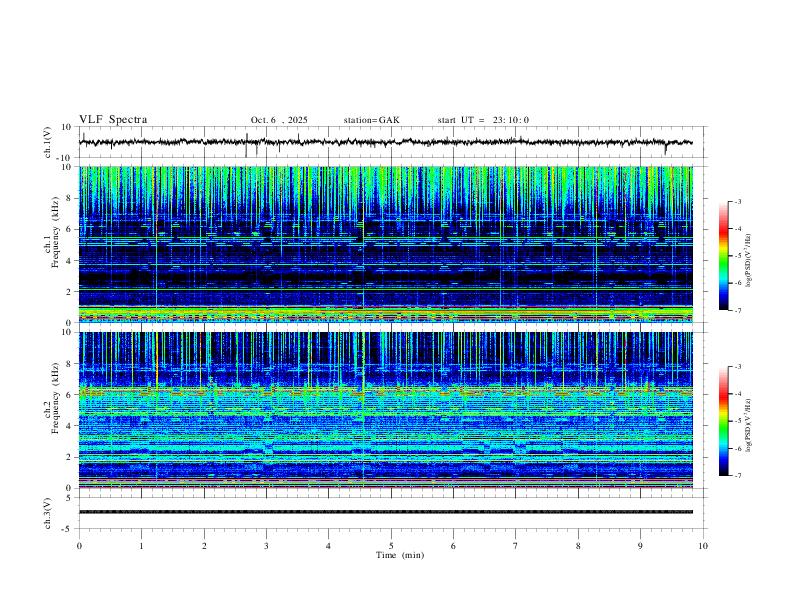Click inside the ch.1 spectrogram panel
Image resolution: width=792 pixels, height=612 pixels.
(x=386, y=244)
